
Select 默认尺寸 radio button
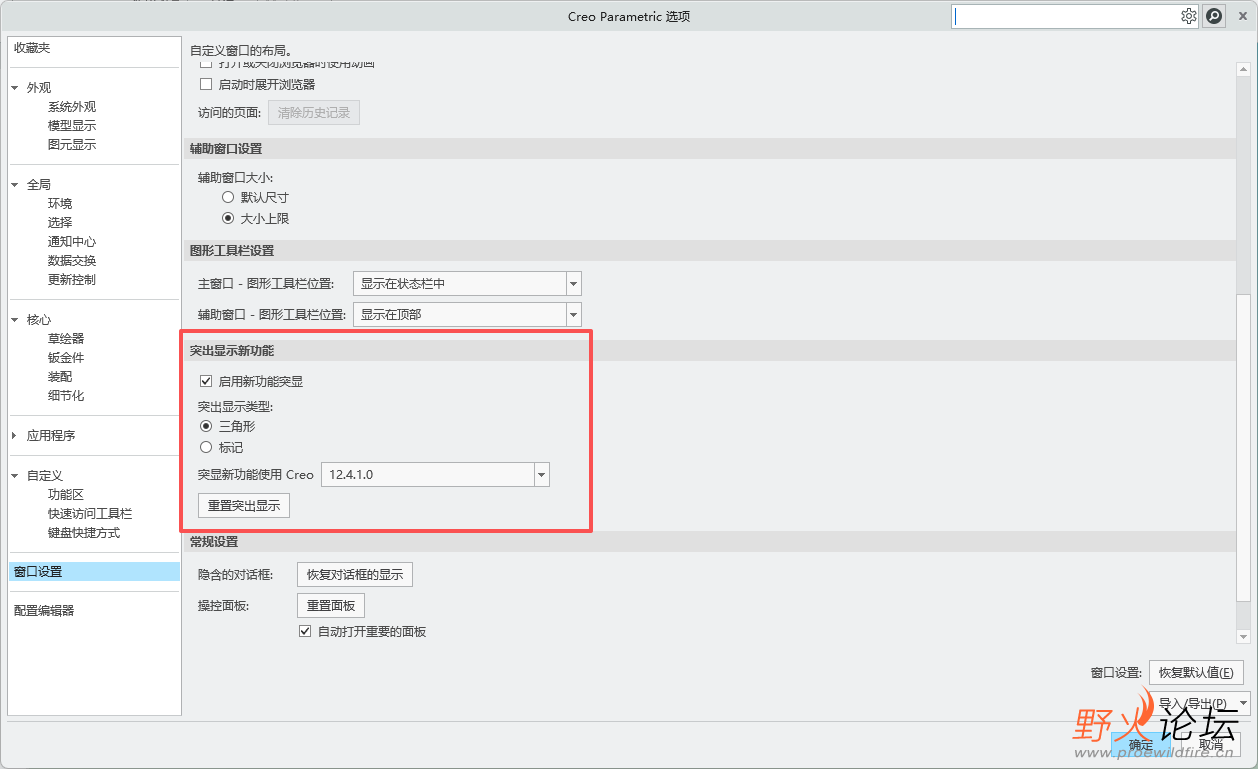click(228, 197)
